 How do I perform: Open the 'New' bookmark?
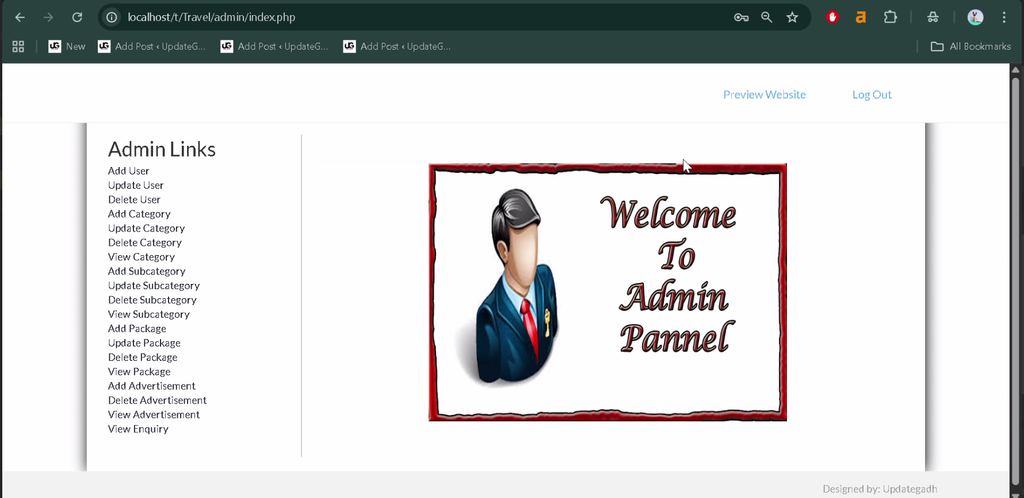(x=67, y=46)
